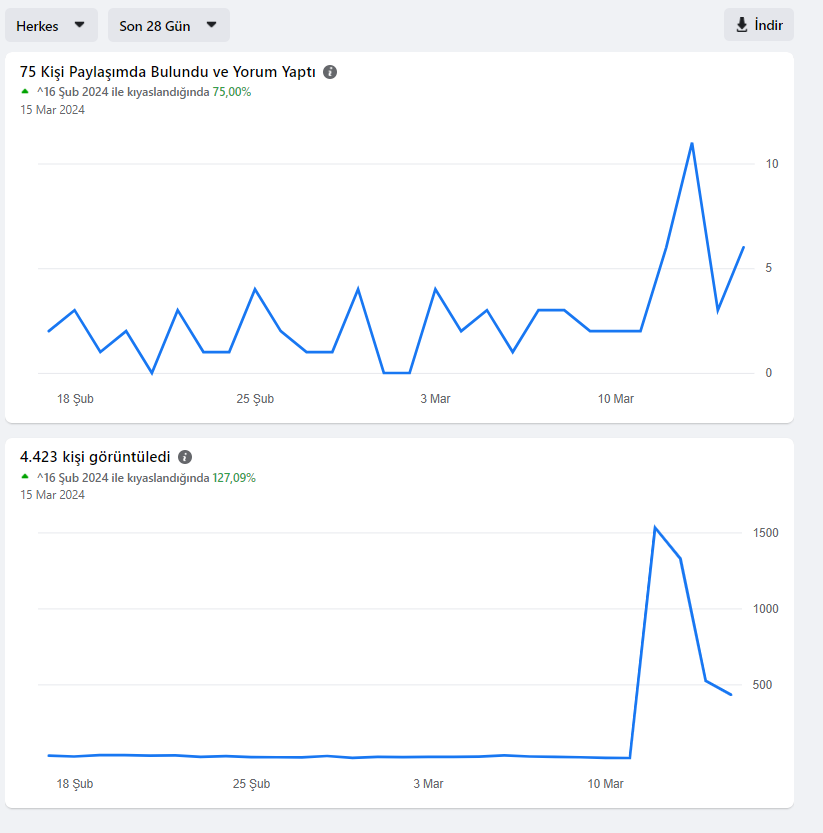Click the 25 Şub label on the engagement chart axis
The width and height of the screenshot is (823, 833).
[255, 398]
